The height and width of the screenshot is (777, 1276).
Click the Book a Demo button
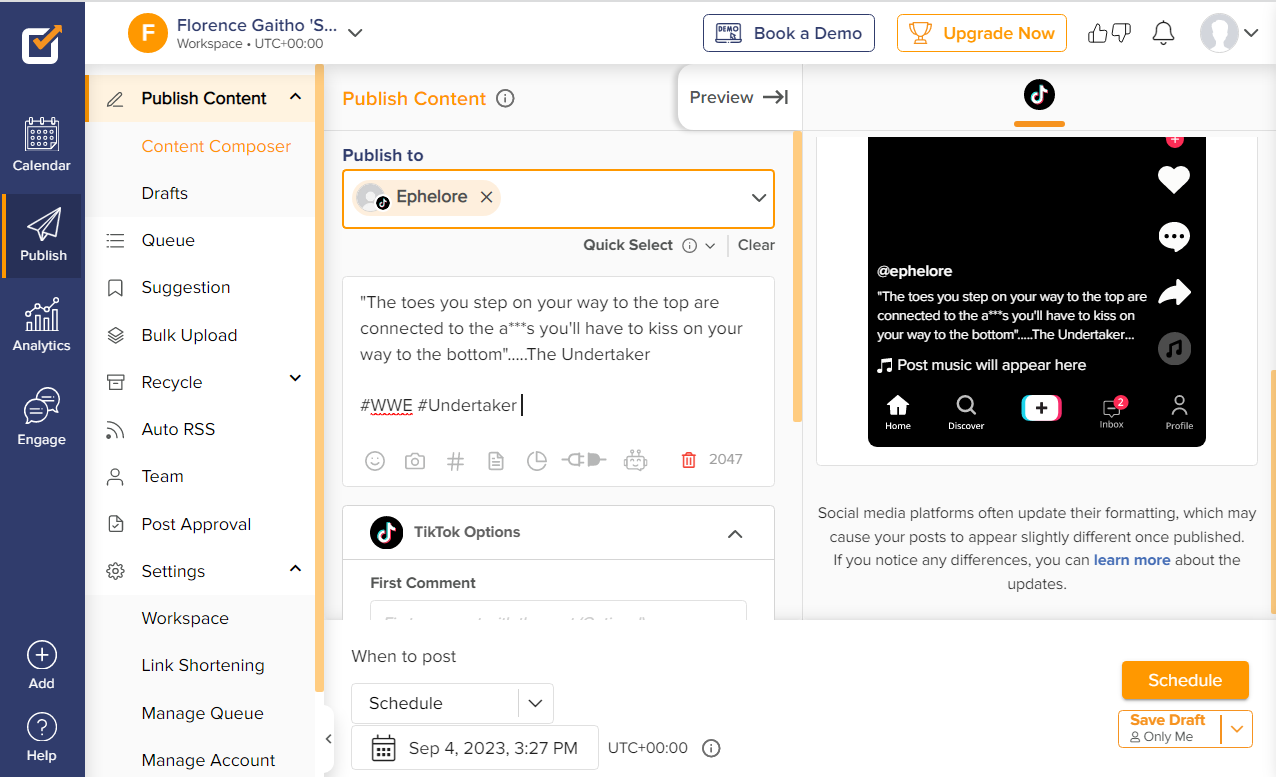789,33
